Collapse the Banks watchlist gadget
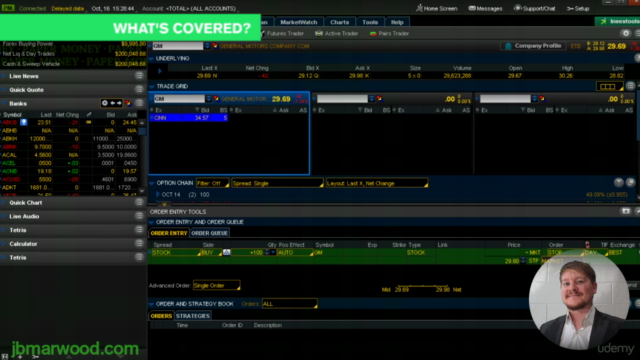640x360 pixels. point(4,103)
